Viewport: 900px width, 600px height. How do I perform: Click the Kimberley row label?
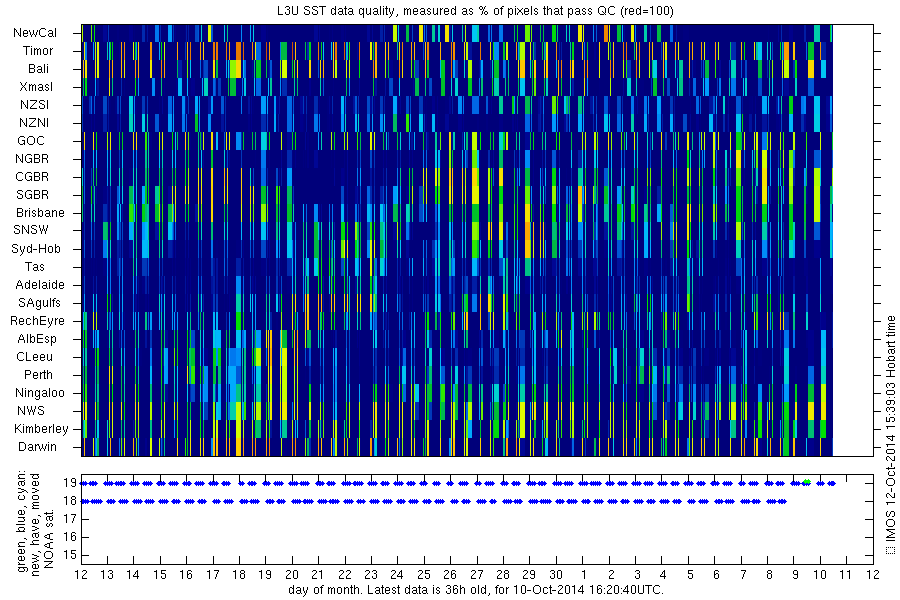[x=41, y=428]
